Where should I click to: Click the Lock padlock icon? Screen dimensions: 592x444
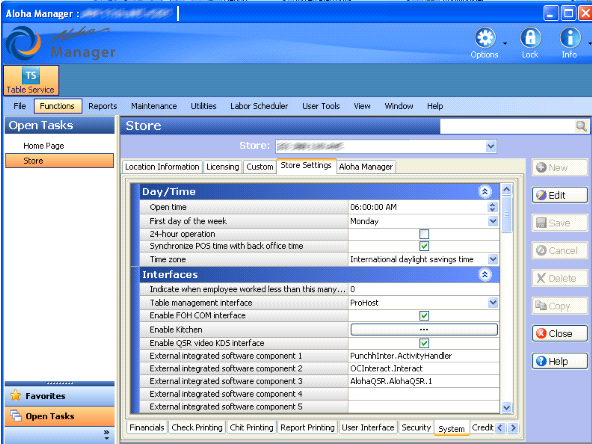[x=530, y=38]
